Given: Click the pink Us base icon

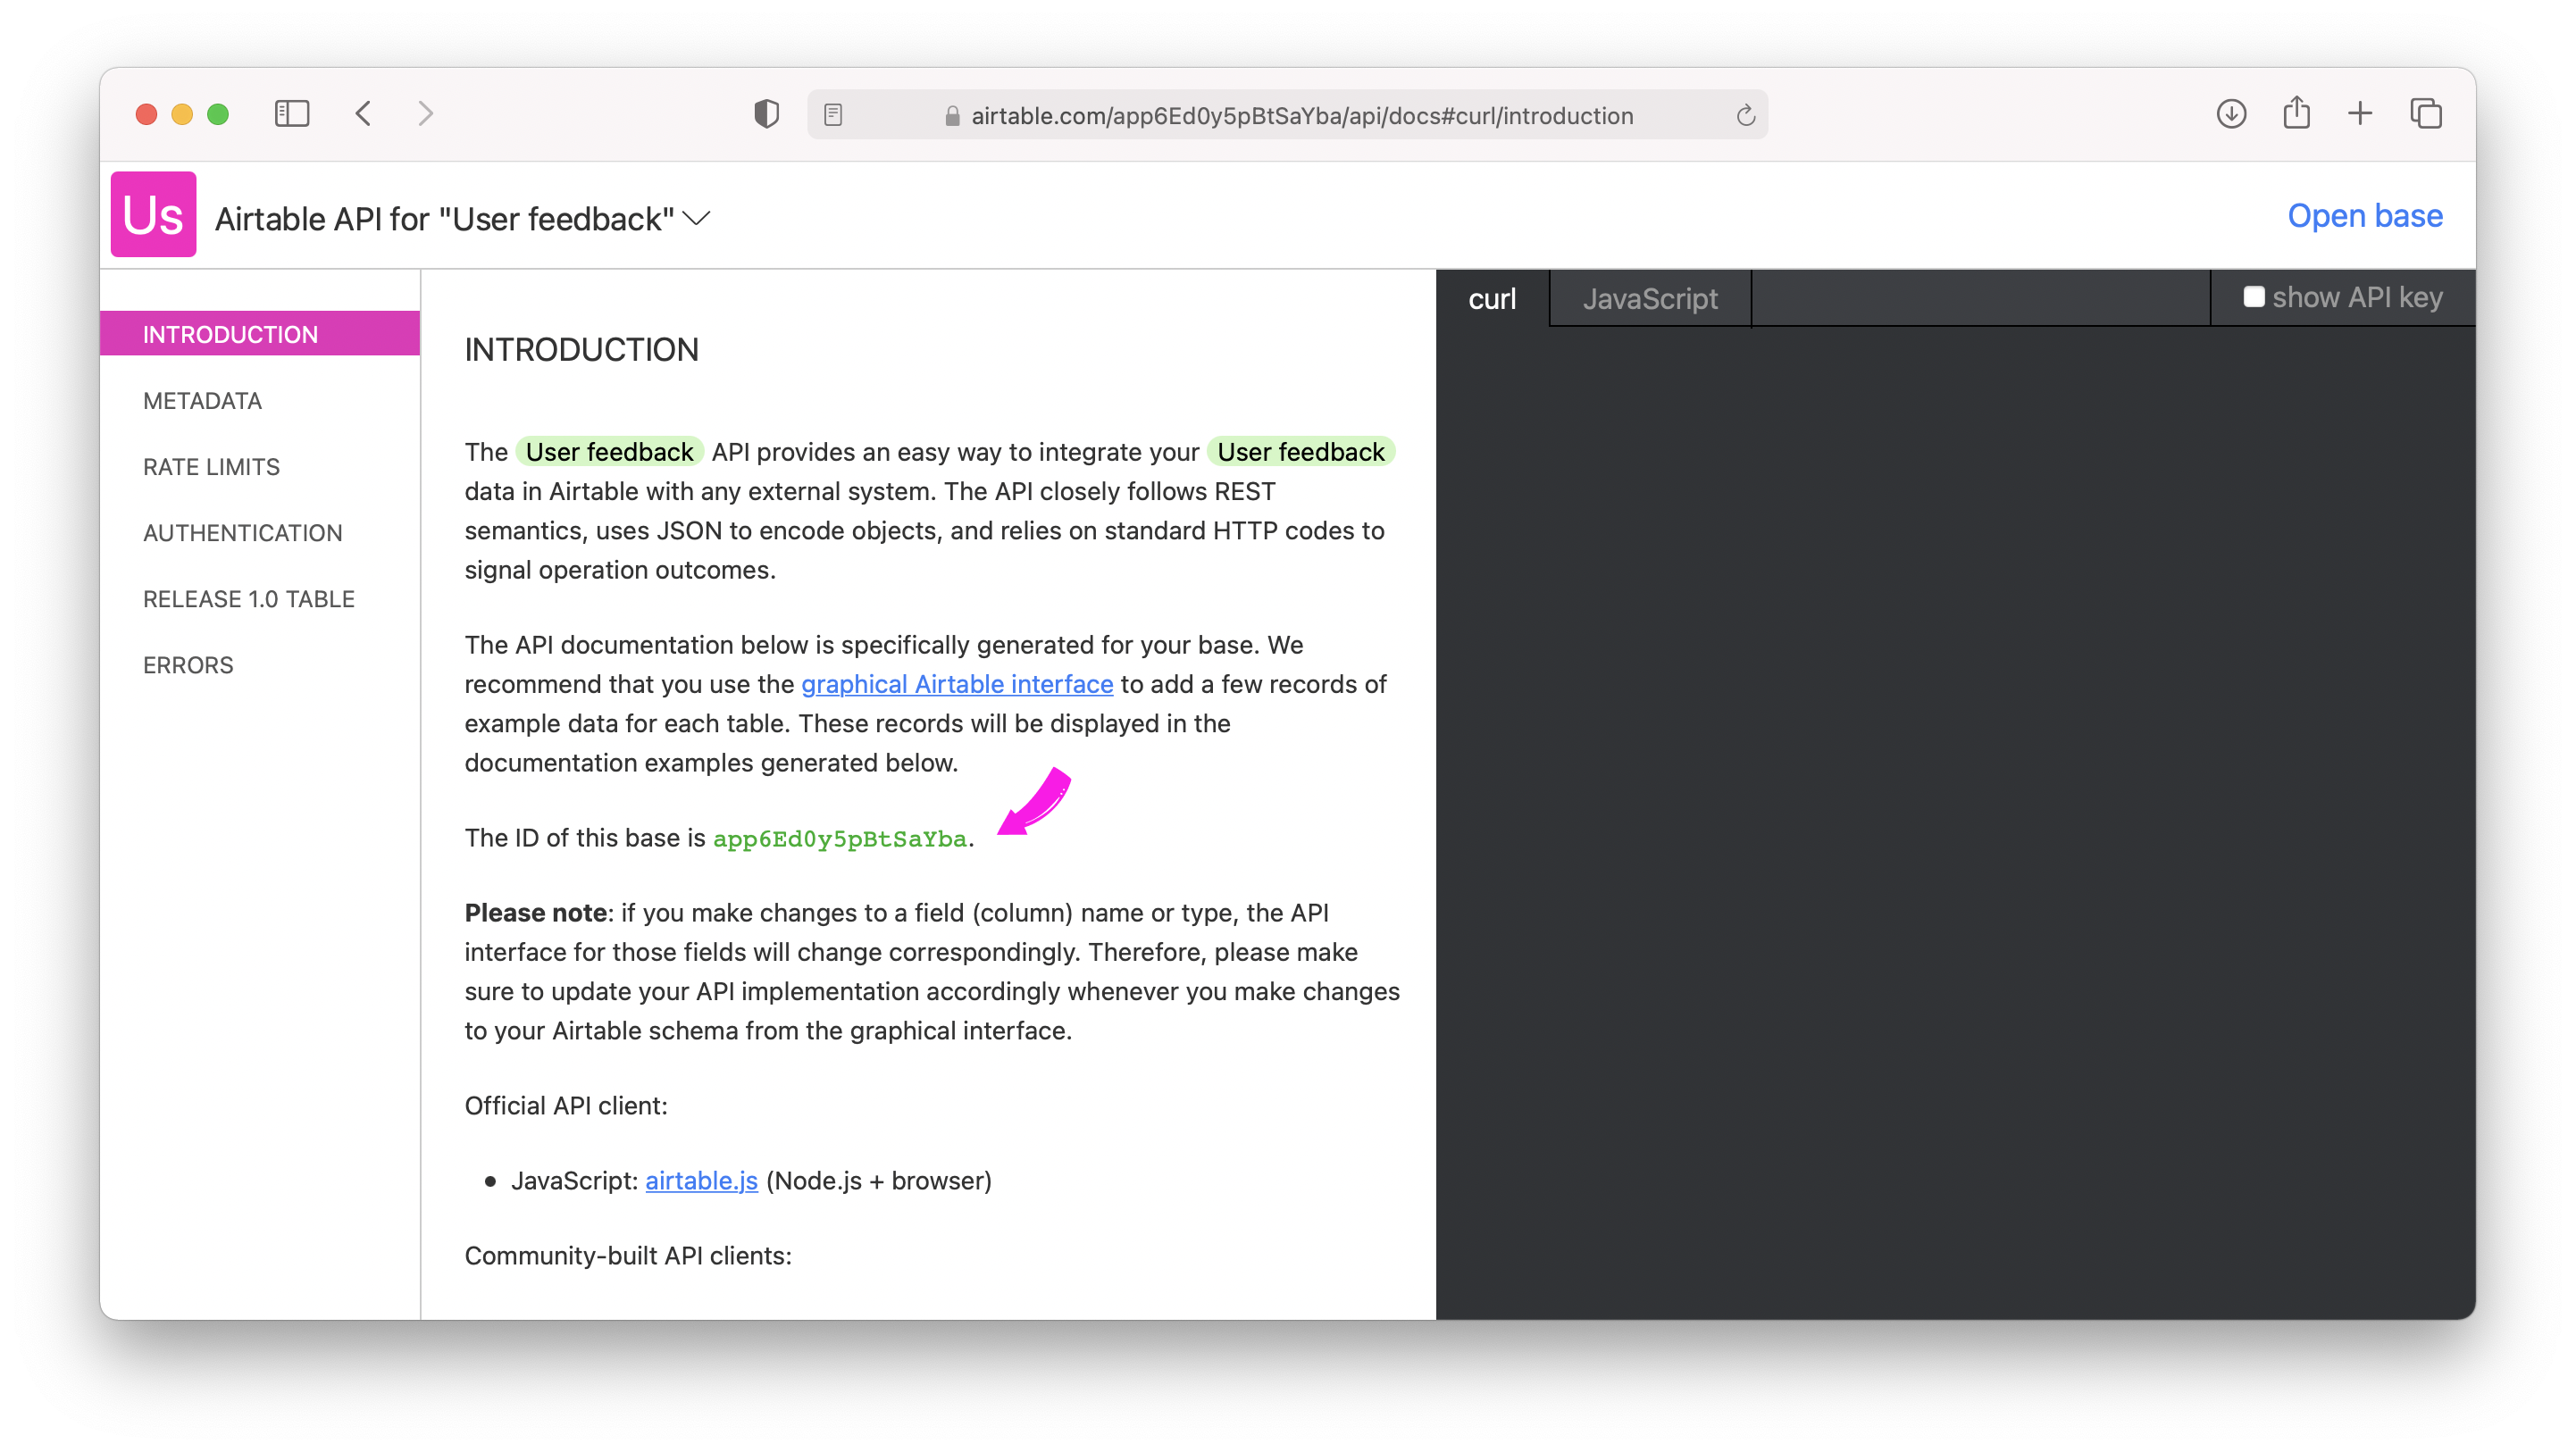Looking at the screenshot, I should [153, 215].
